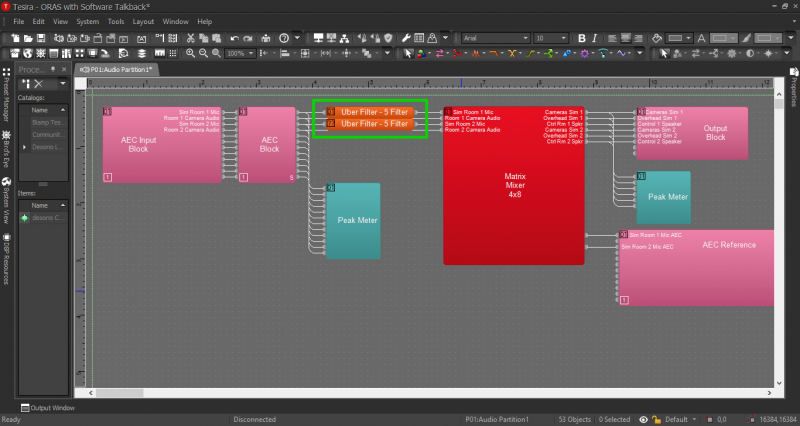
Task: Click the horizontal scrollbar thumb of the canvas
Action: 120,393
